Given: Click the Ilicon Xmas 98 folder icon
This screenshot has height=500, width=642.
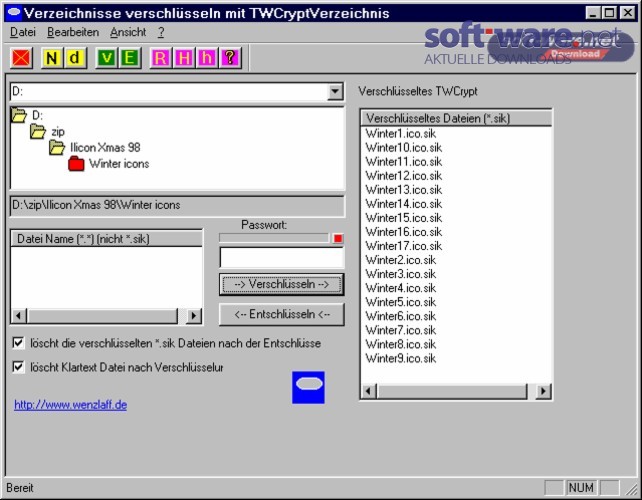Looking at the screenshot, I should pyautogui.click(x=57, y=147).
